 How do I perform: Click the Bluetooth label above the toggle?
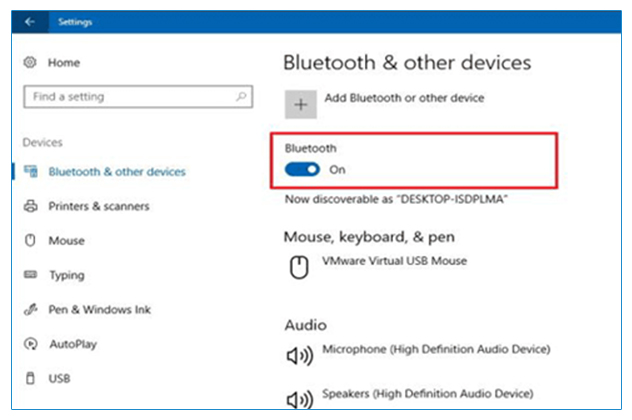coord(310,148)
